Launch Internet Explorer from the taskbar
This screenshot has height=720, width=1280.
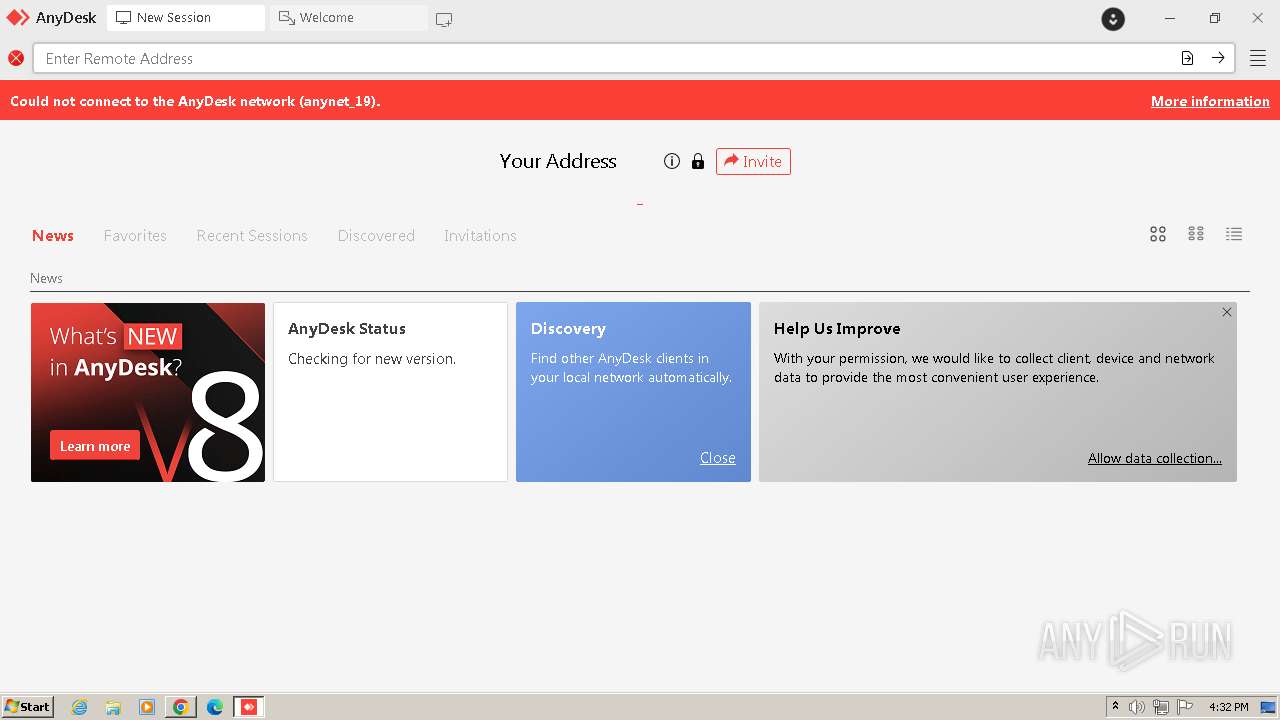click(x=80, y=707)
